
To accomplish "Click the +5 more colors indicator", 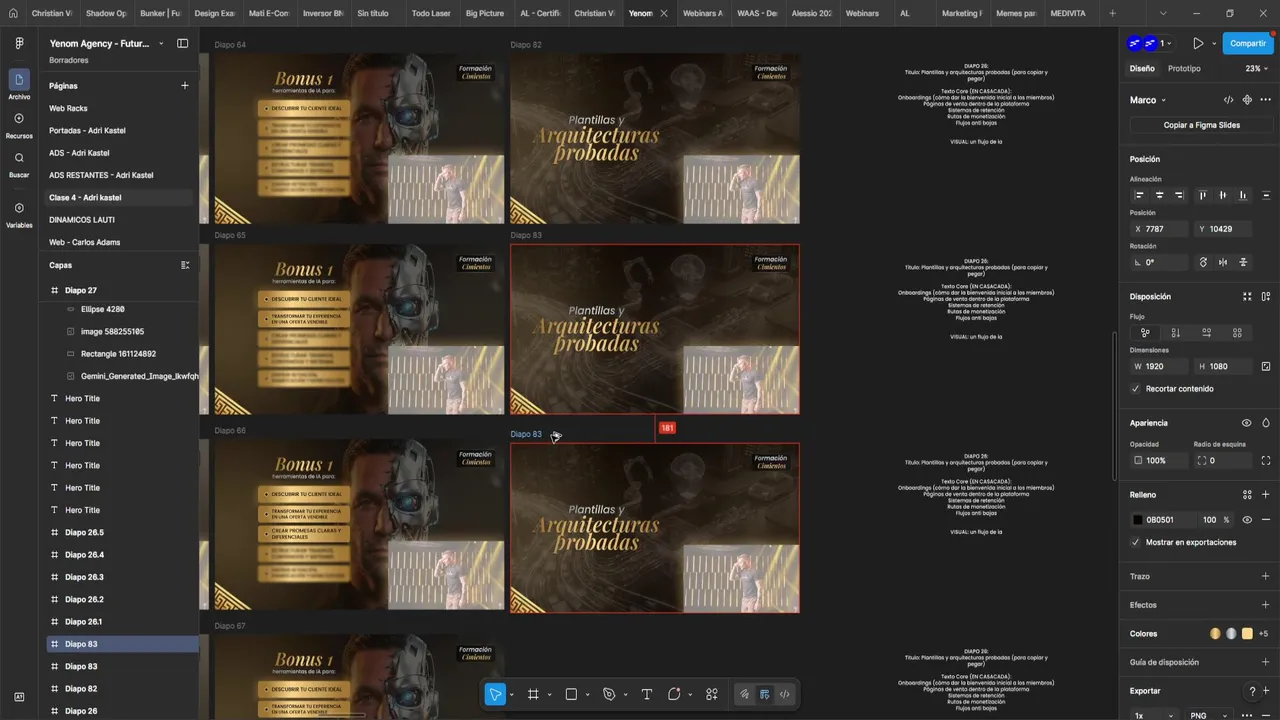I will [x=1263, y=634].
